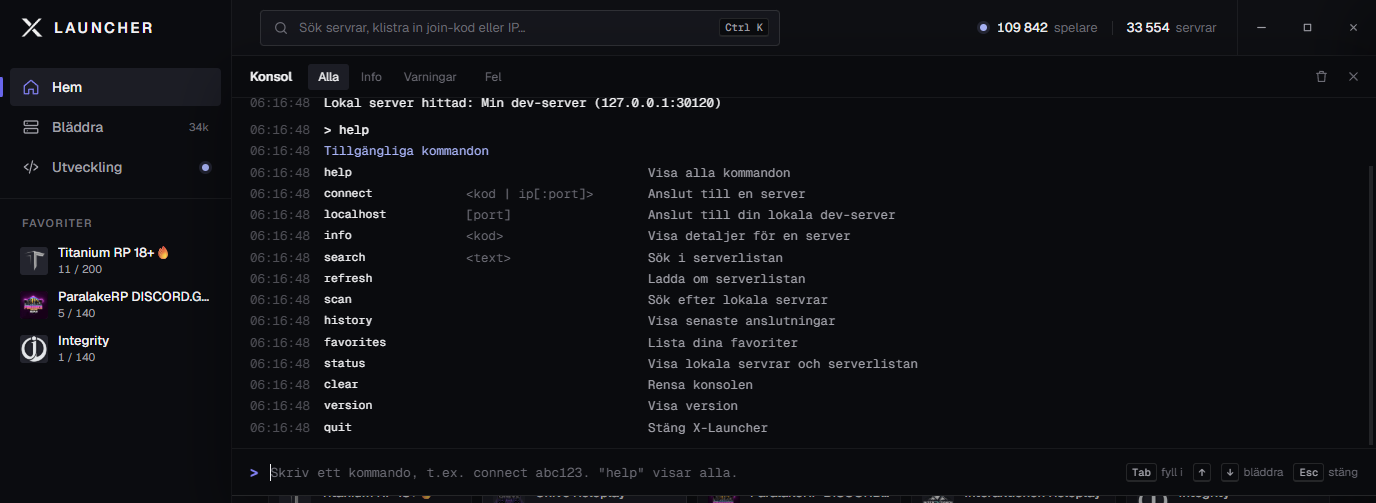Open the ParalakeRP favorite server
1376x503 pixels.
coord(115,305)
